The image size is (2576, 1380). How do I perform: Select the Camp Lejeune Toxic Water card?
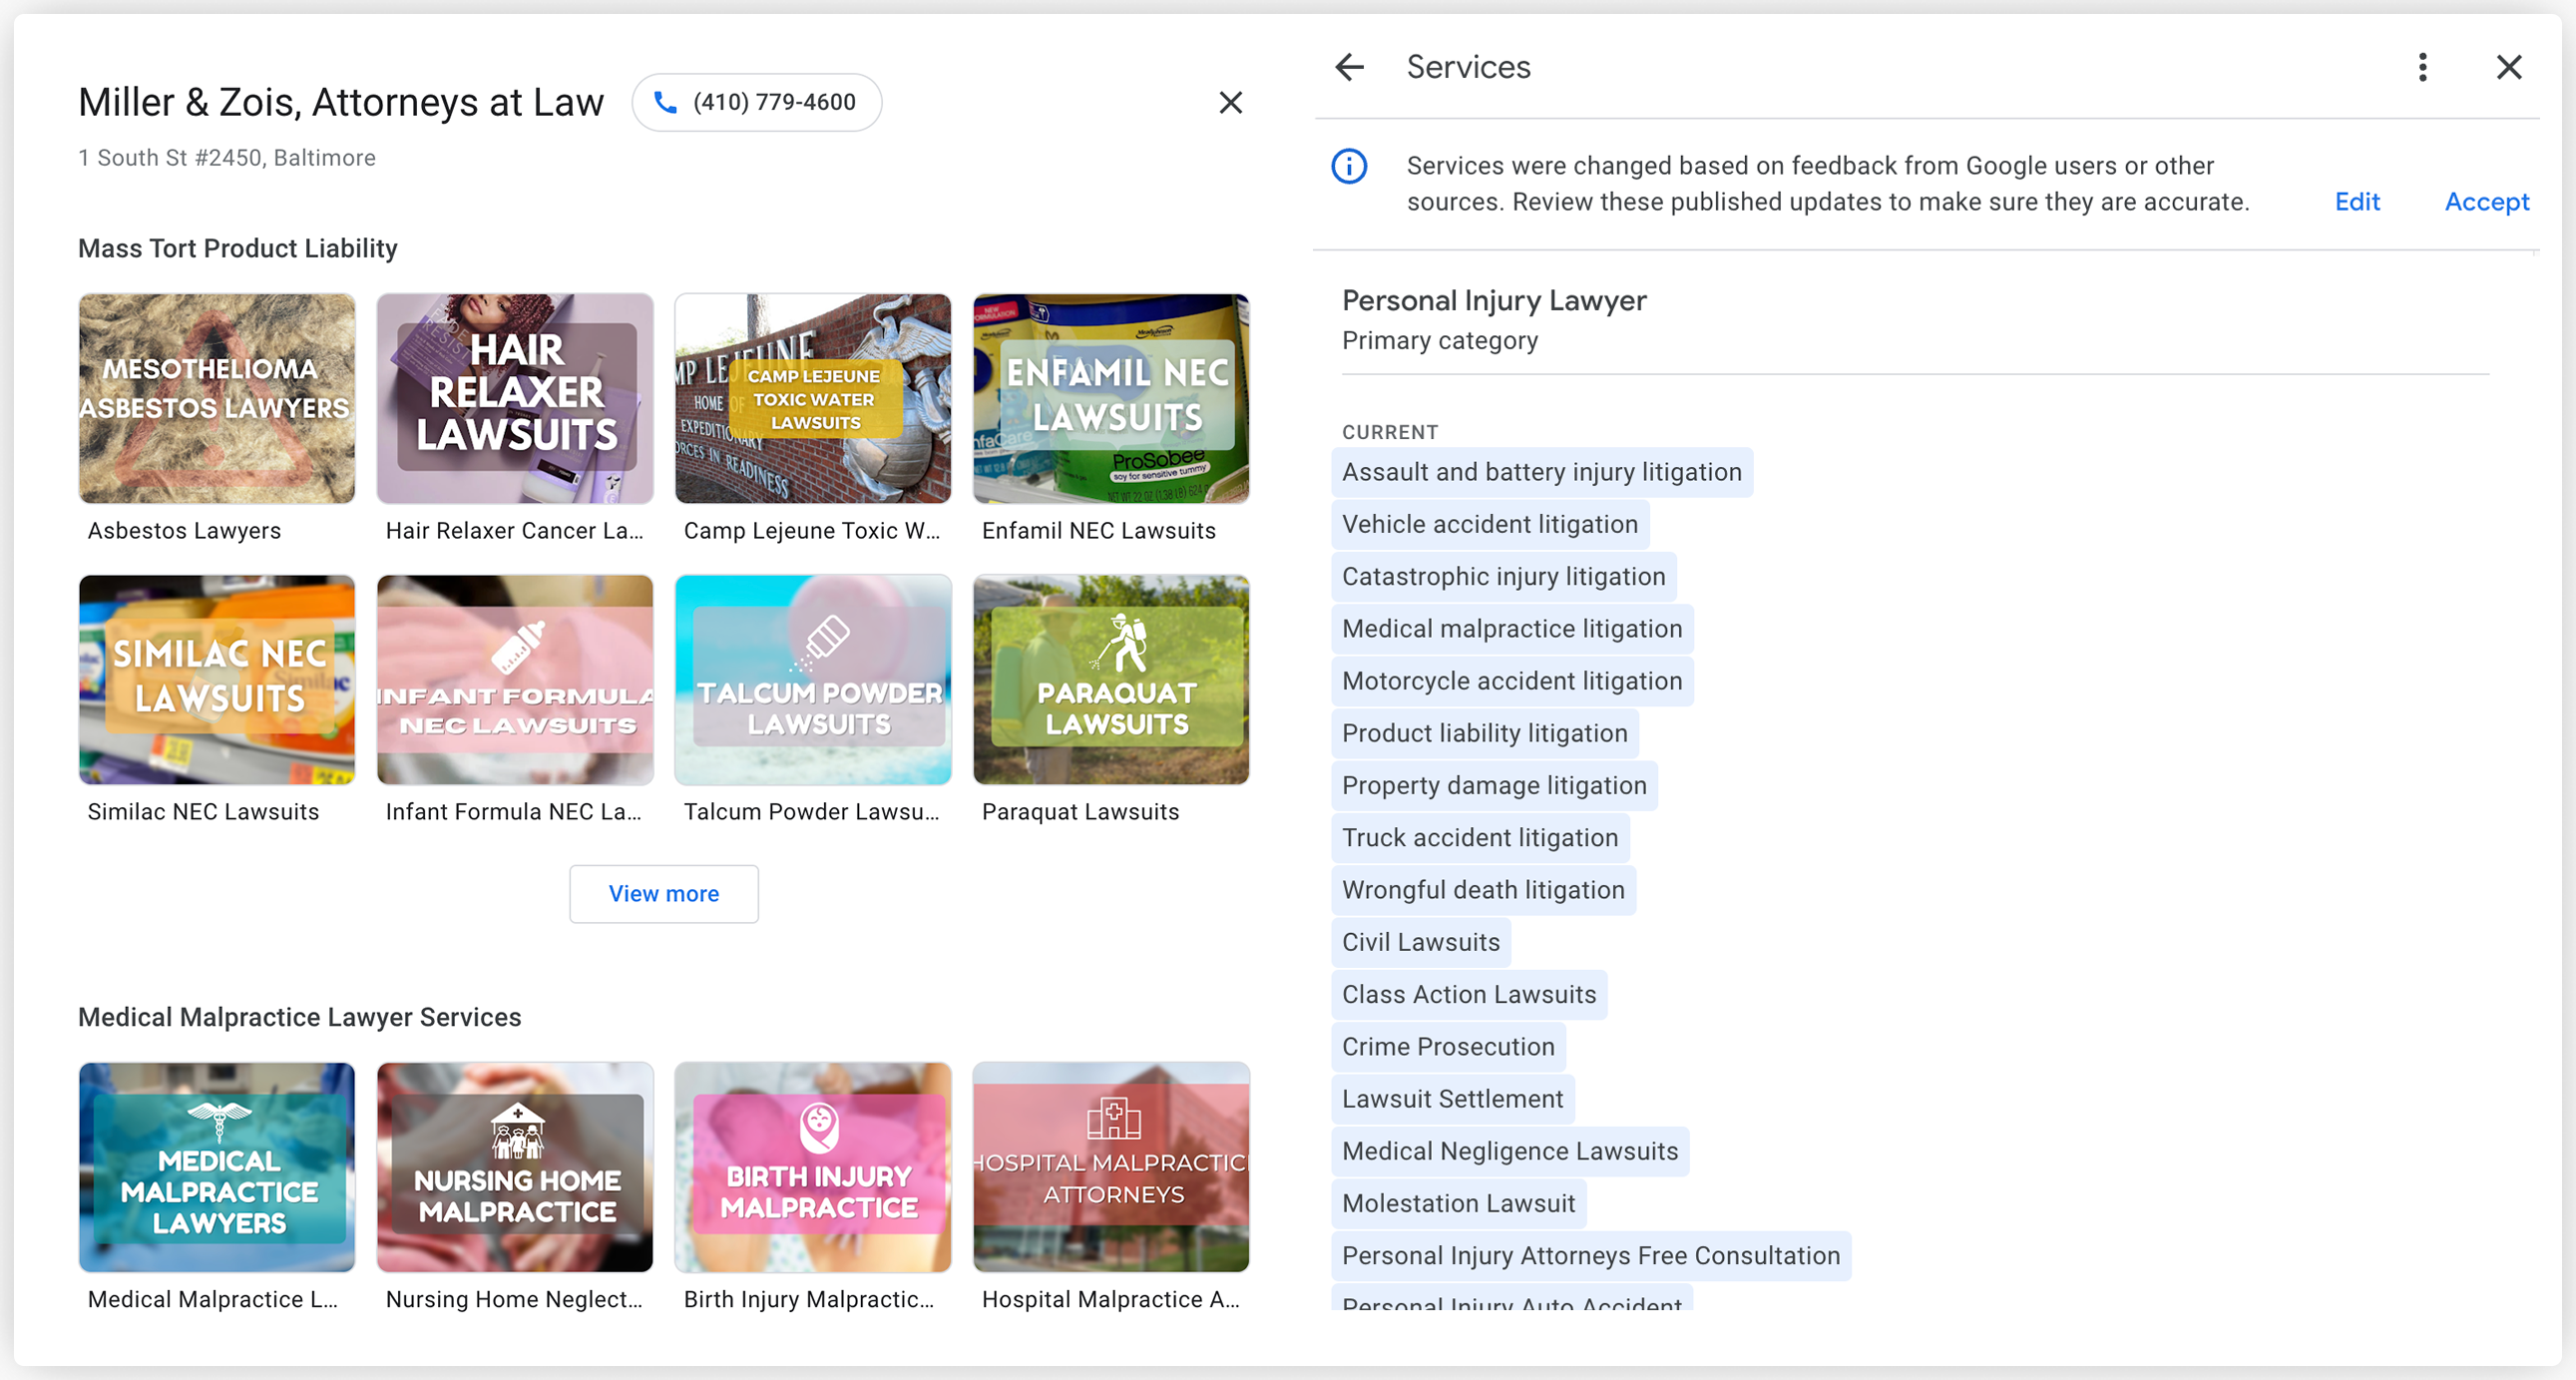tap(813, 398)
